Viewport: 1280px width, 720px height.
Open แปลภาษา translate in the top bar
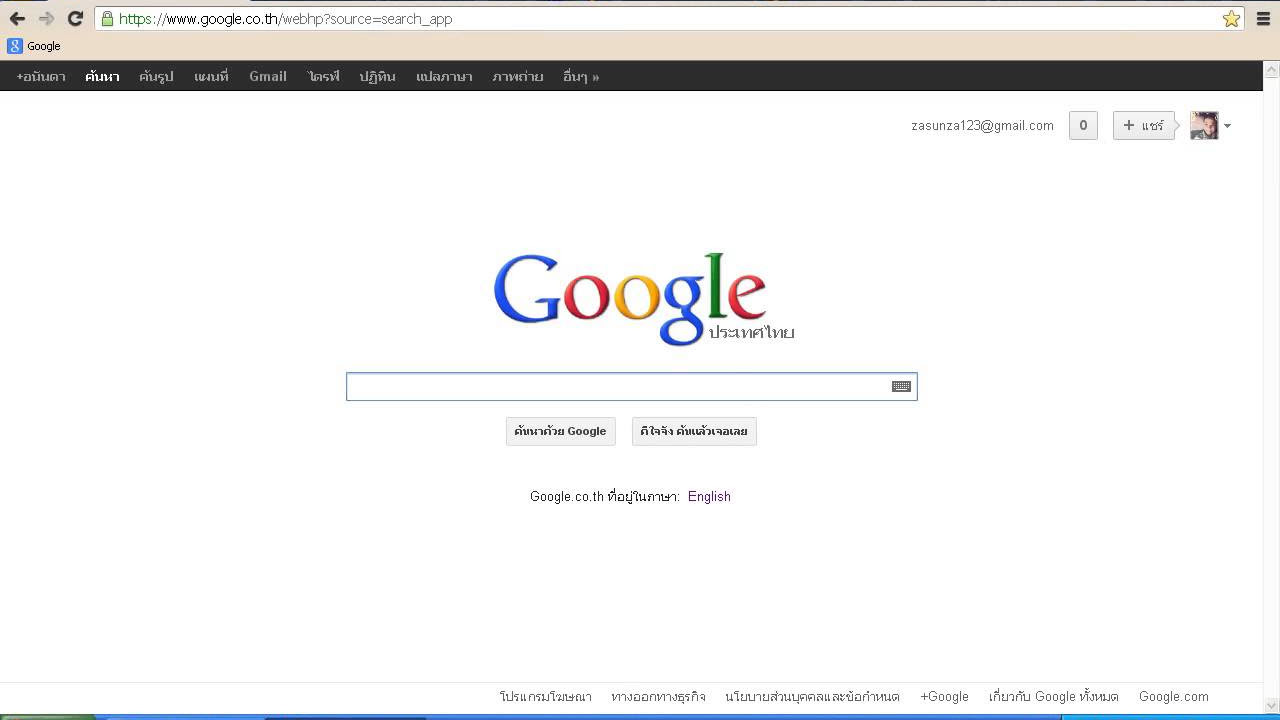pos(444,76)
